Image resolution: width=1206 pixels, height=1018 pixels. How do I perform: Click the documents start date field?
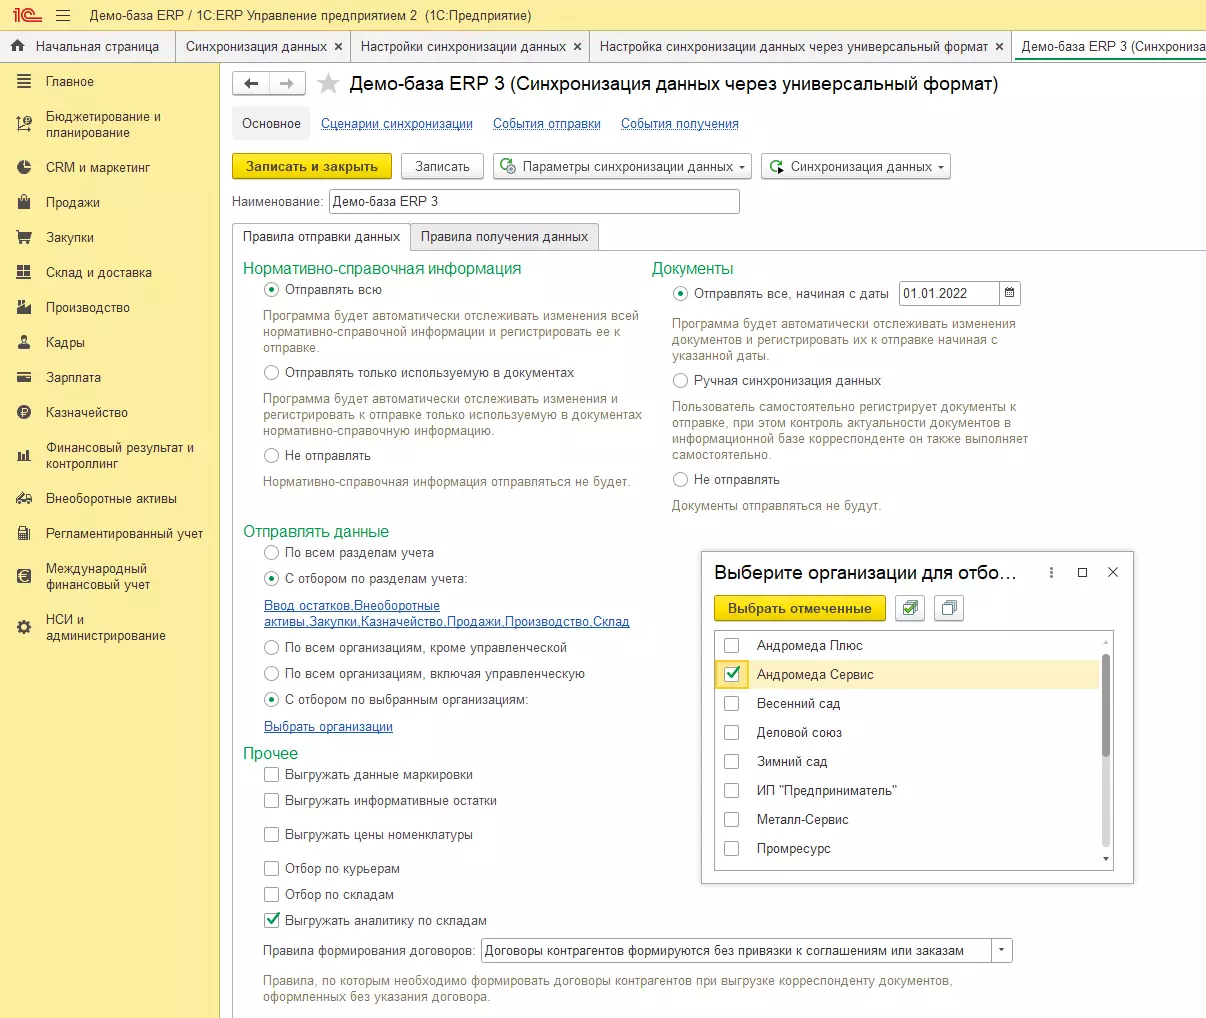tap(949, 293)
